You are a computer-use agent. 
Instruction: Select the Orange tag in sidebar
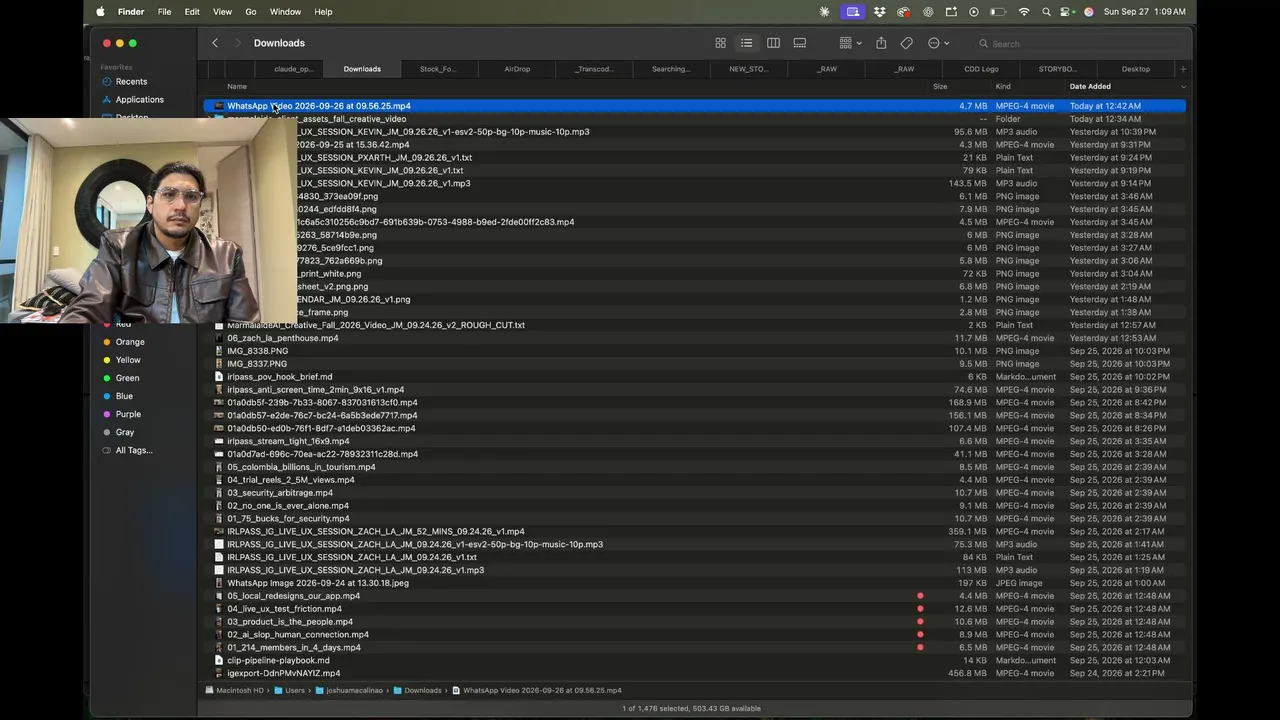(x=130, y=342)
